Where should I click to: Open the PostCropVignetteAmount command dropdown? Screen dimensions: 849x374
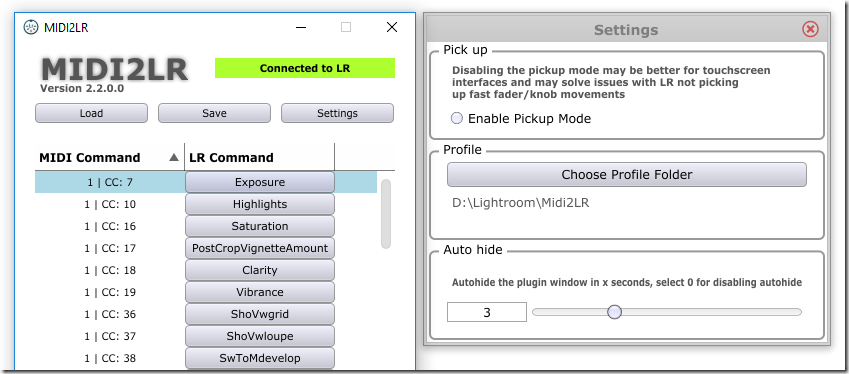pos(260,248)
